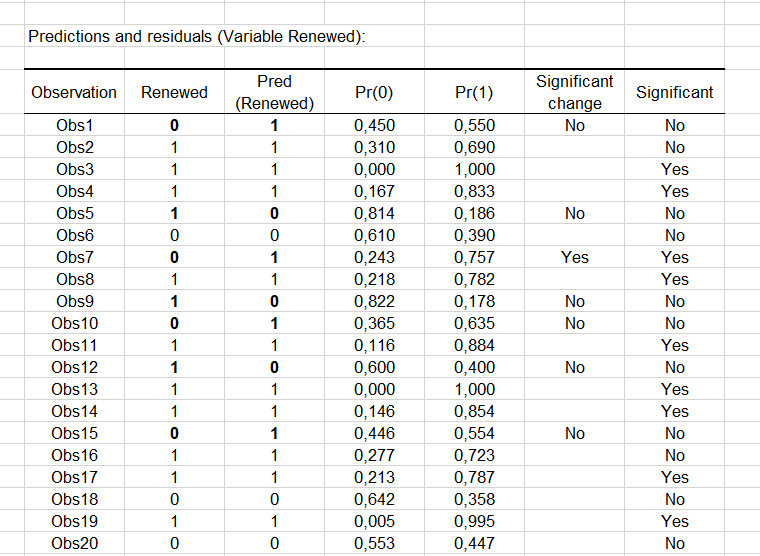Select the Obs12 label cell
760x556 pixels.
[x=74, y=368]
